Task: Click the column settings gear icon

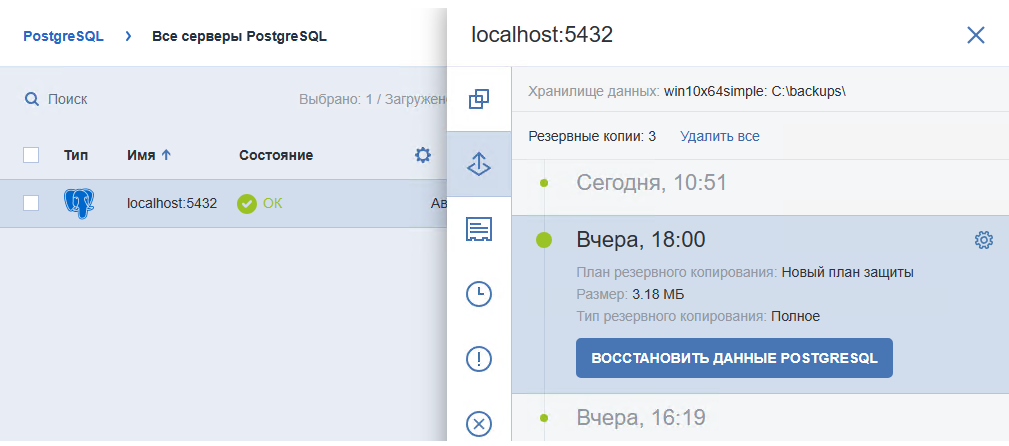Action: [423, 155]
